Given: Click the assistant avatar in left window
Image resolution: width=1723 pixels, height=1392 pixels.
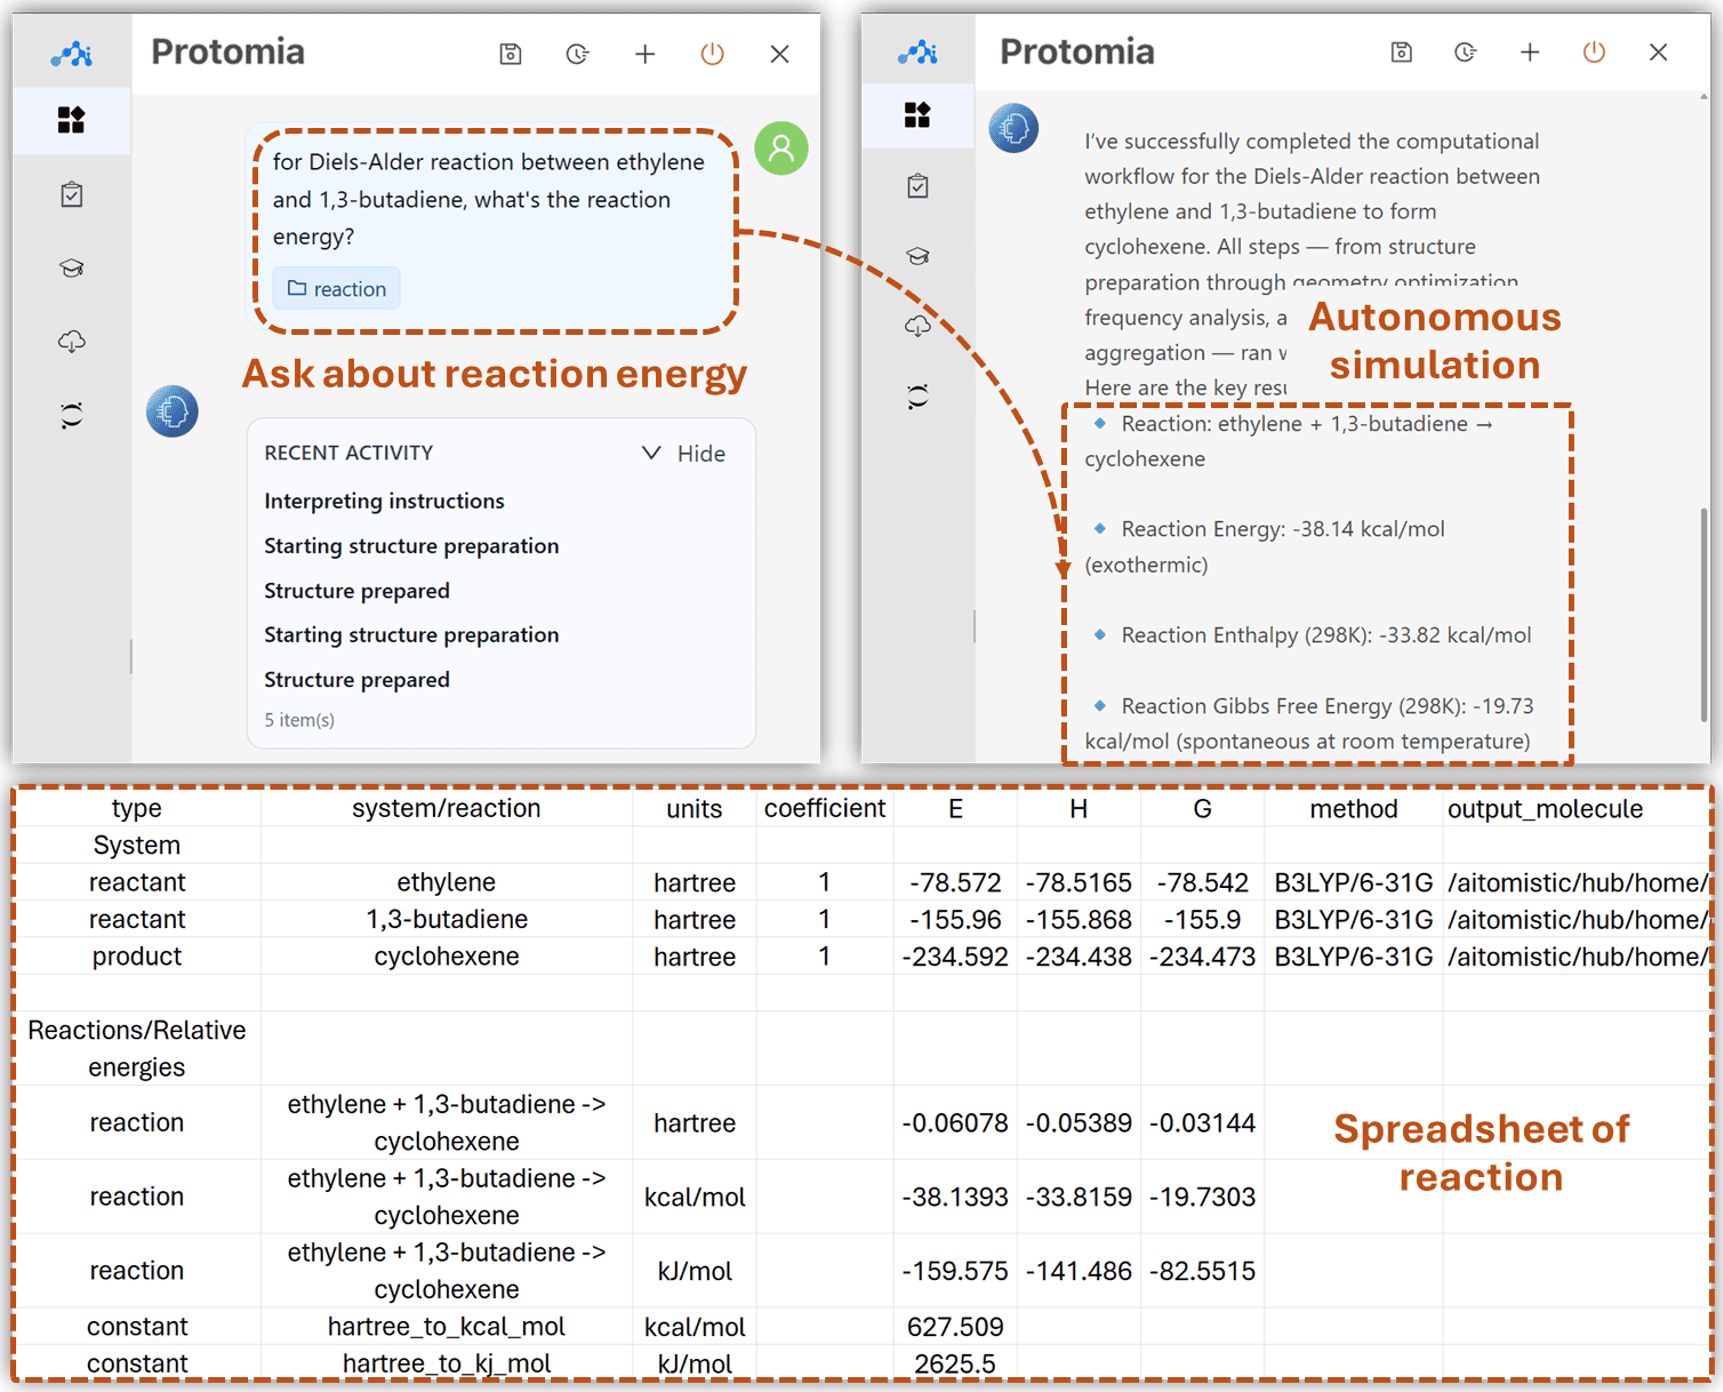Looking at the screenshot, I should (x=172, y=411).
